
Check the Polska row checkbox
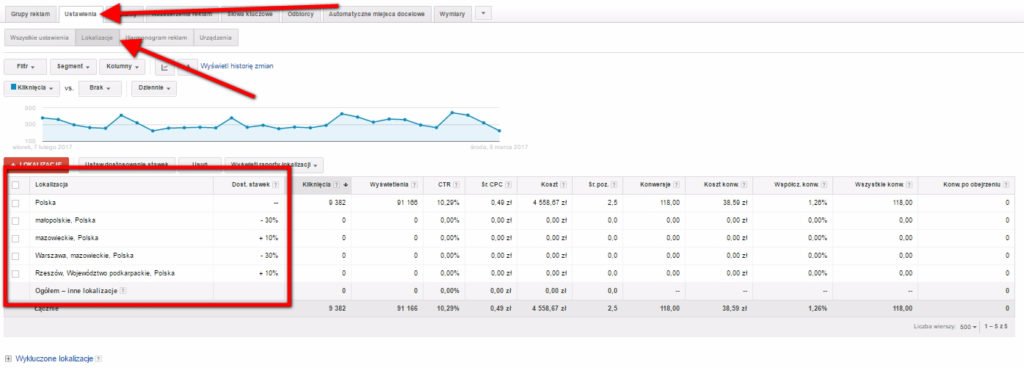16,203
